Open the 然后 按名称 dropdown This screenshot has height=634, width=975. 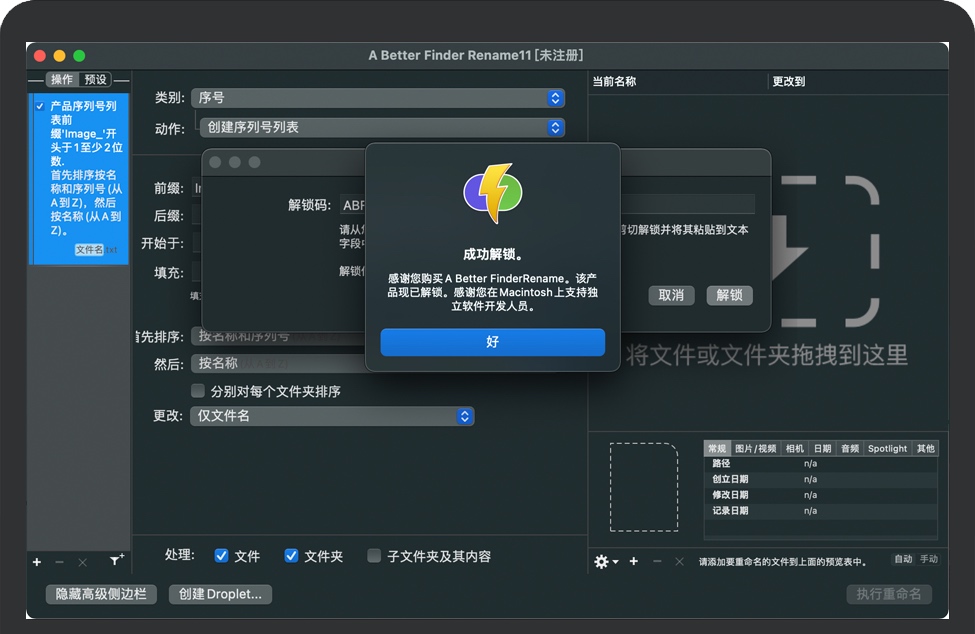pyautogui.click(x=279, y=363)
